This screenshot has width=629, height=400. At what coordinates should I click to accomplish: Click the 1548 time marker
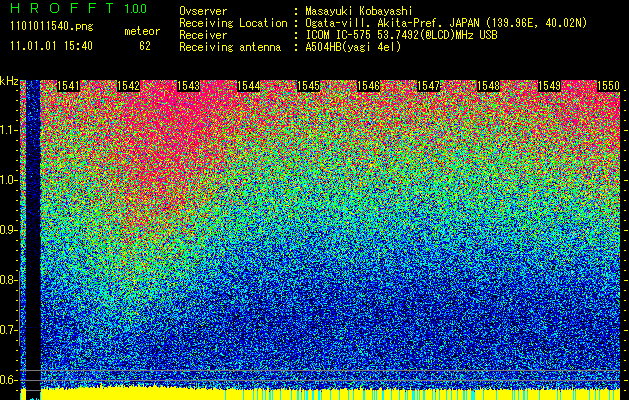click(489, 86)
